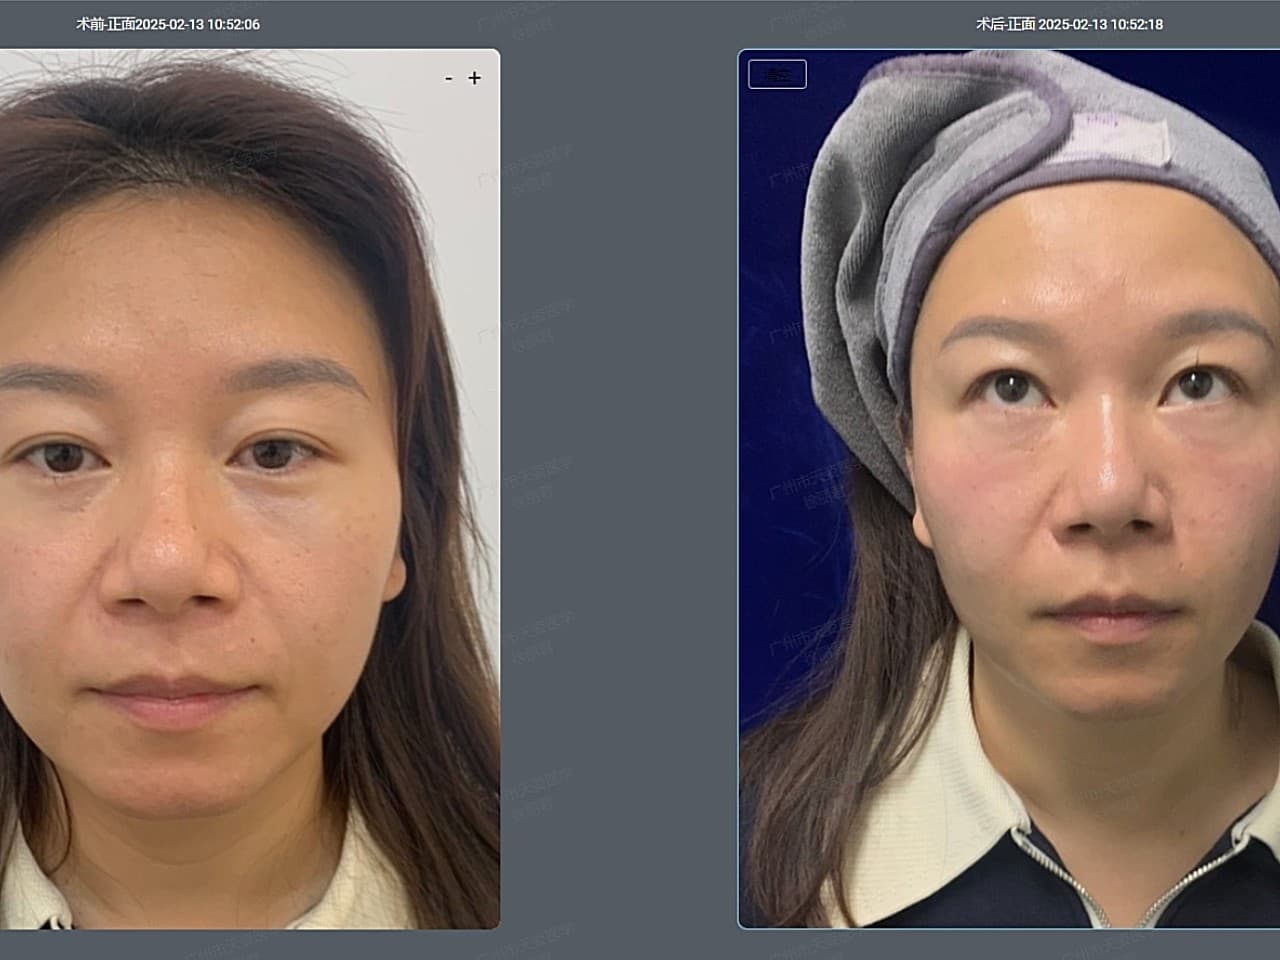This screenshot has height=960, width=1280.
Task: Click the plus zoom-in icon on before photo
Action: [475, 78]
